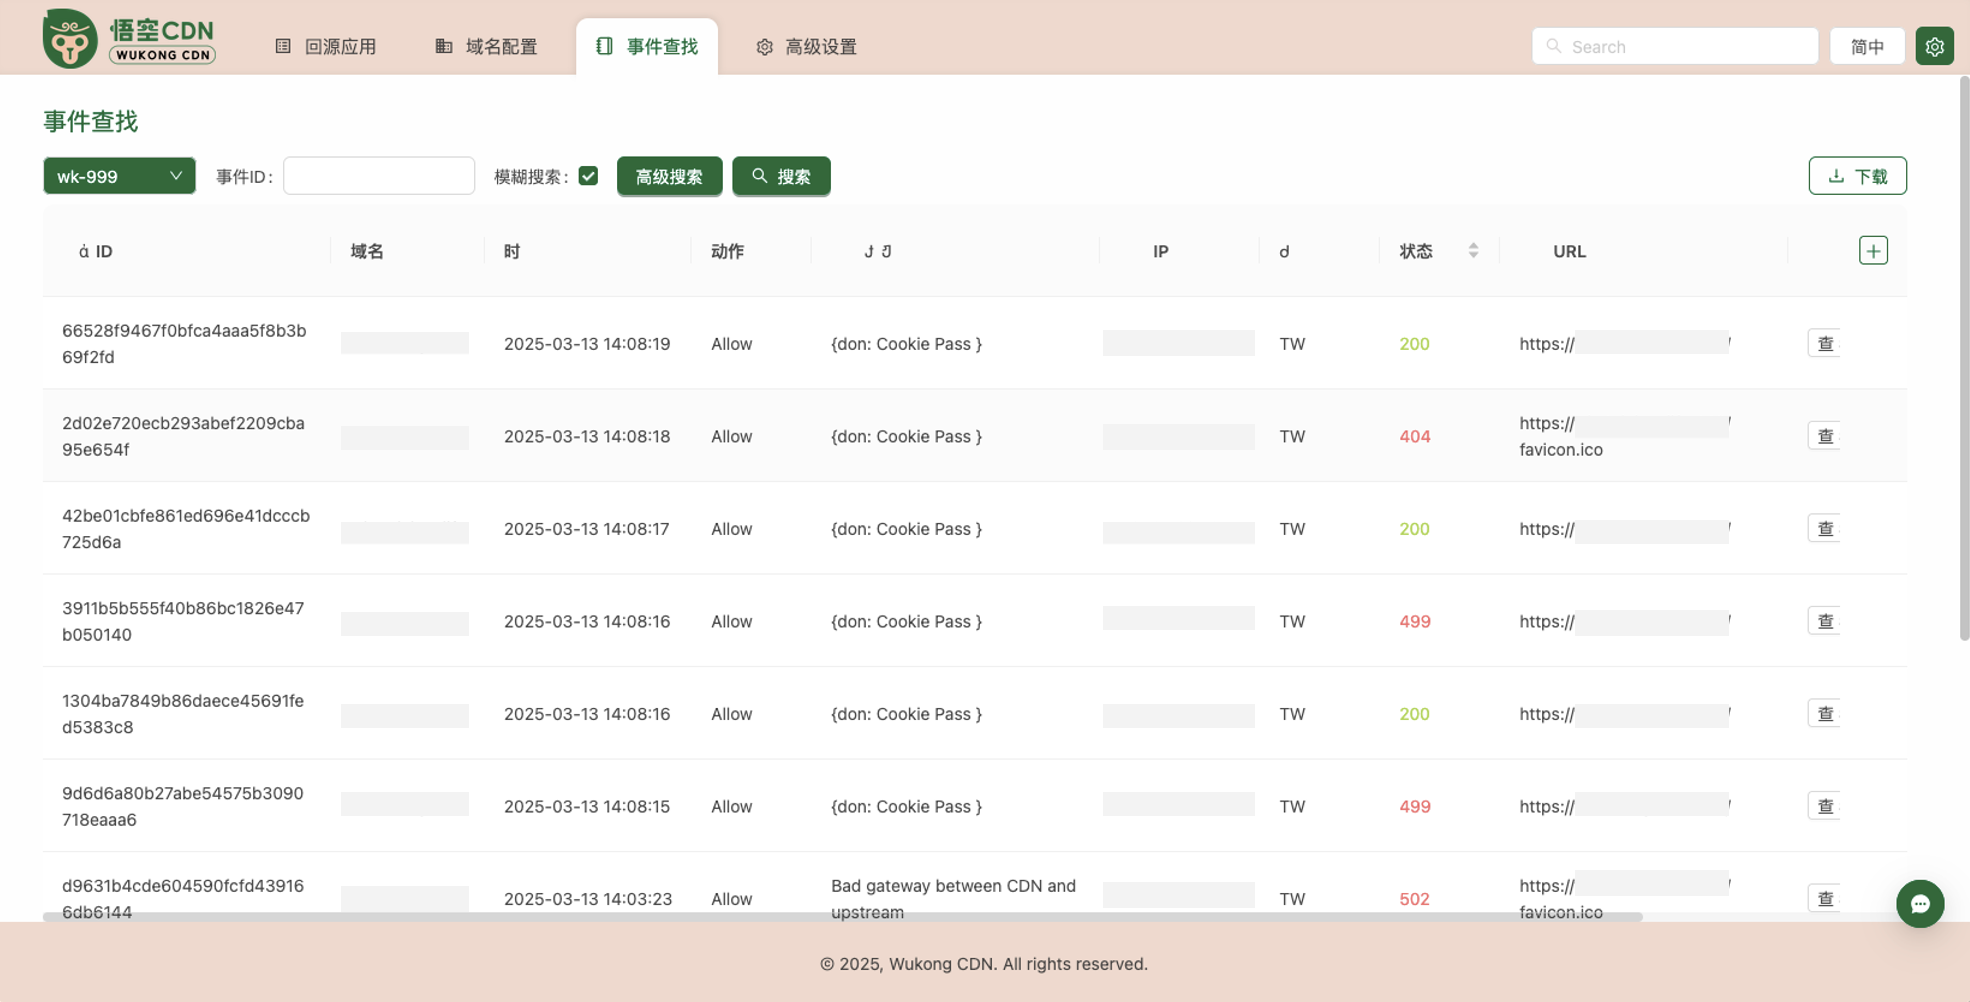Viewport: 1970px width, 1002px height.
Task: Open the 简中 language selector
Action: click(x=1866, y=46)
